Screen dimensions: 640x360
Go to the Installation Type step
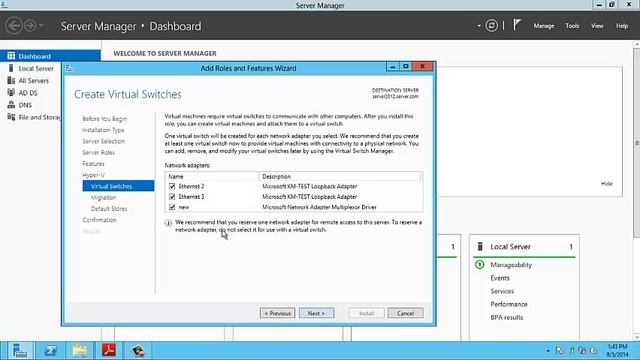(103, 130)
